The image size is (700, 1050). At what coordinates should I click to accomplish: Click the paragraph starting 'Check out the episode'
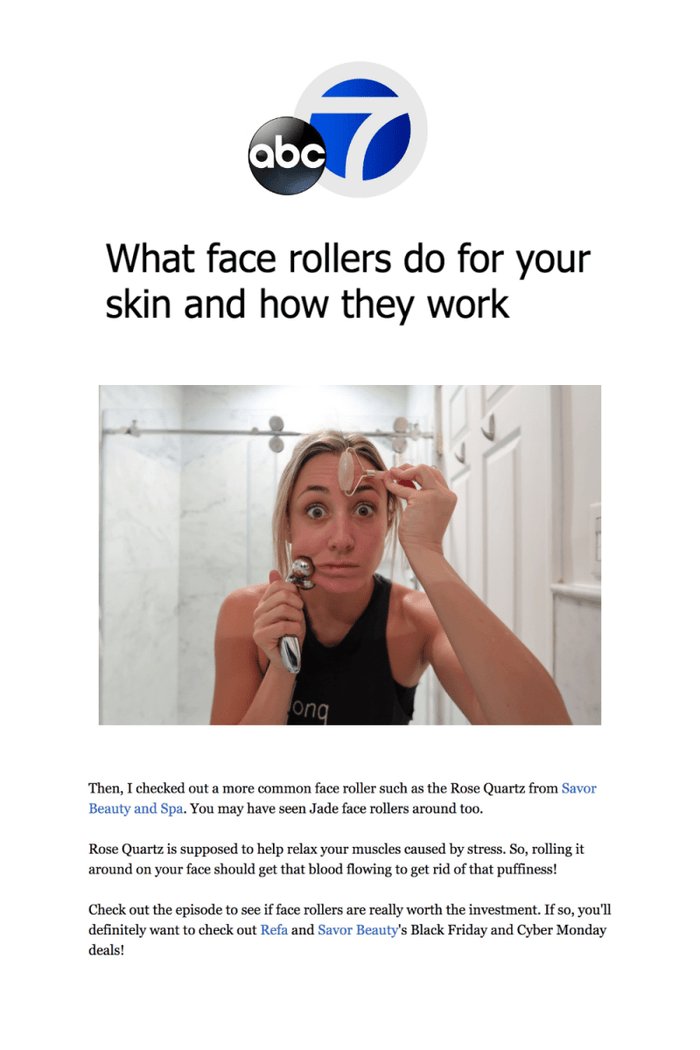(350, 929)
